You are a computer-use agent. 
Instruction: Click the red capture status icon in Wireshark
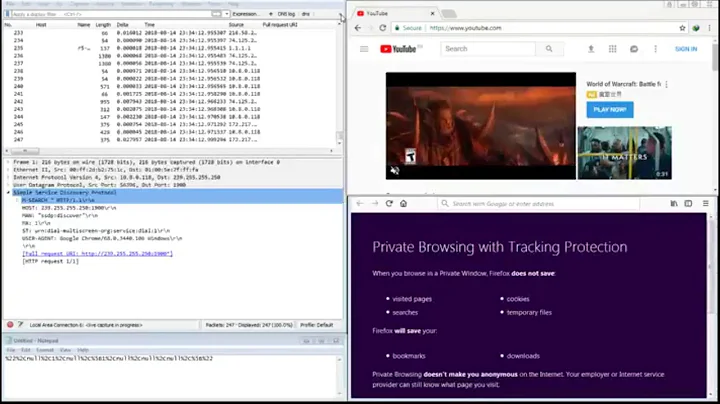pyautogui.click(x=10, y=325)
